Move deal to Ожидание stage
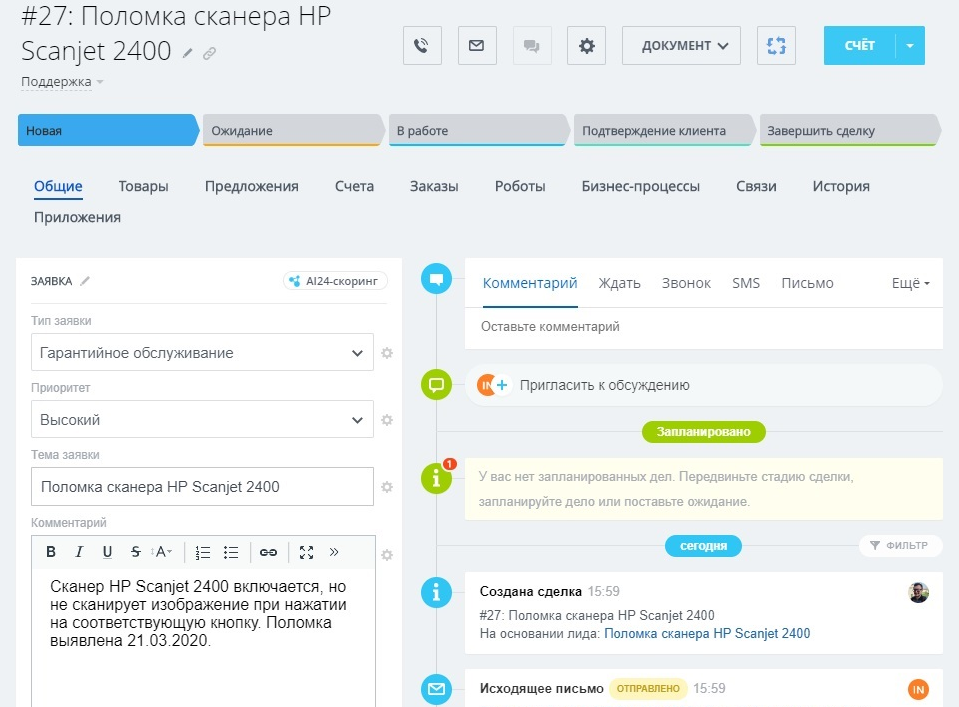This screenshot has height=707, width=959. [x=292, y=130]
